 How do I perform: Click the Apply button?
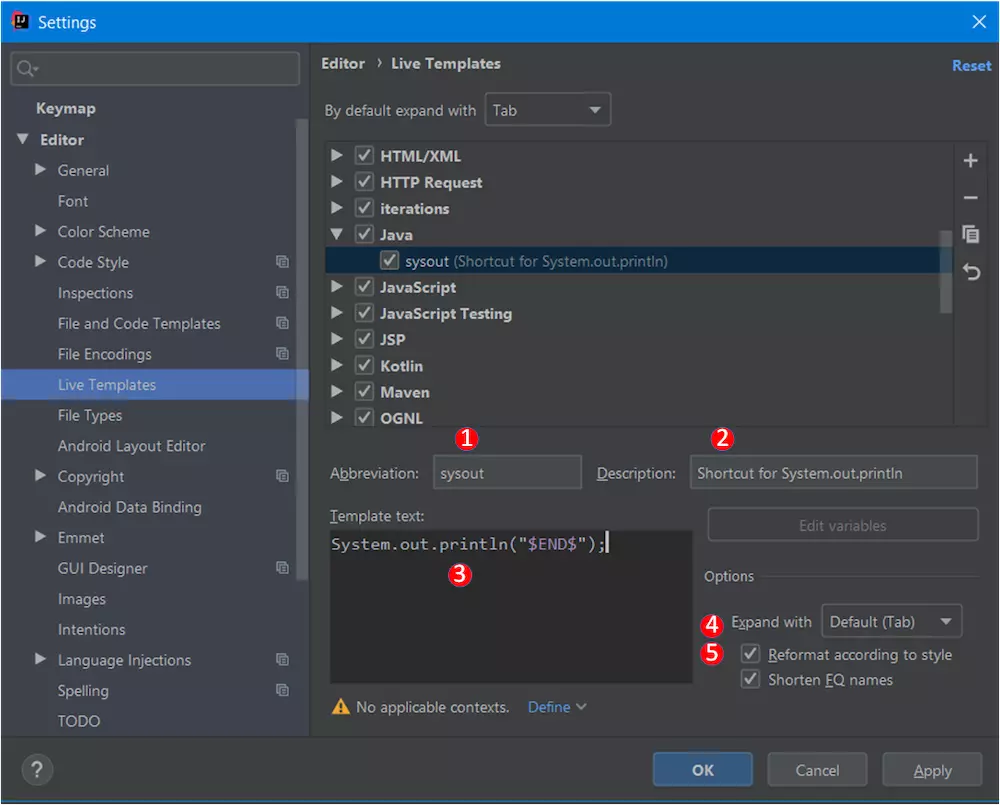pos(932,770)
